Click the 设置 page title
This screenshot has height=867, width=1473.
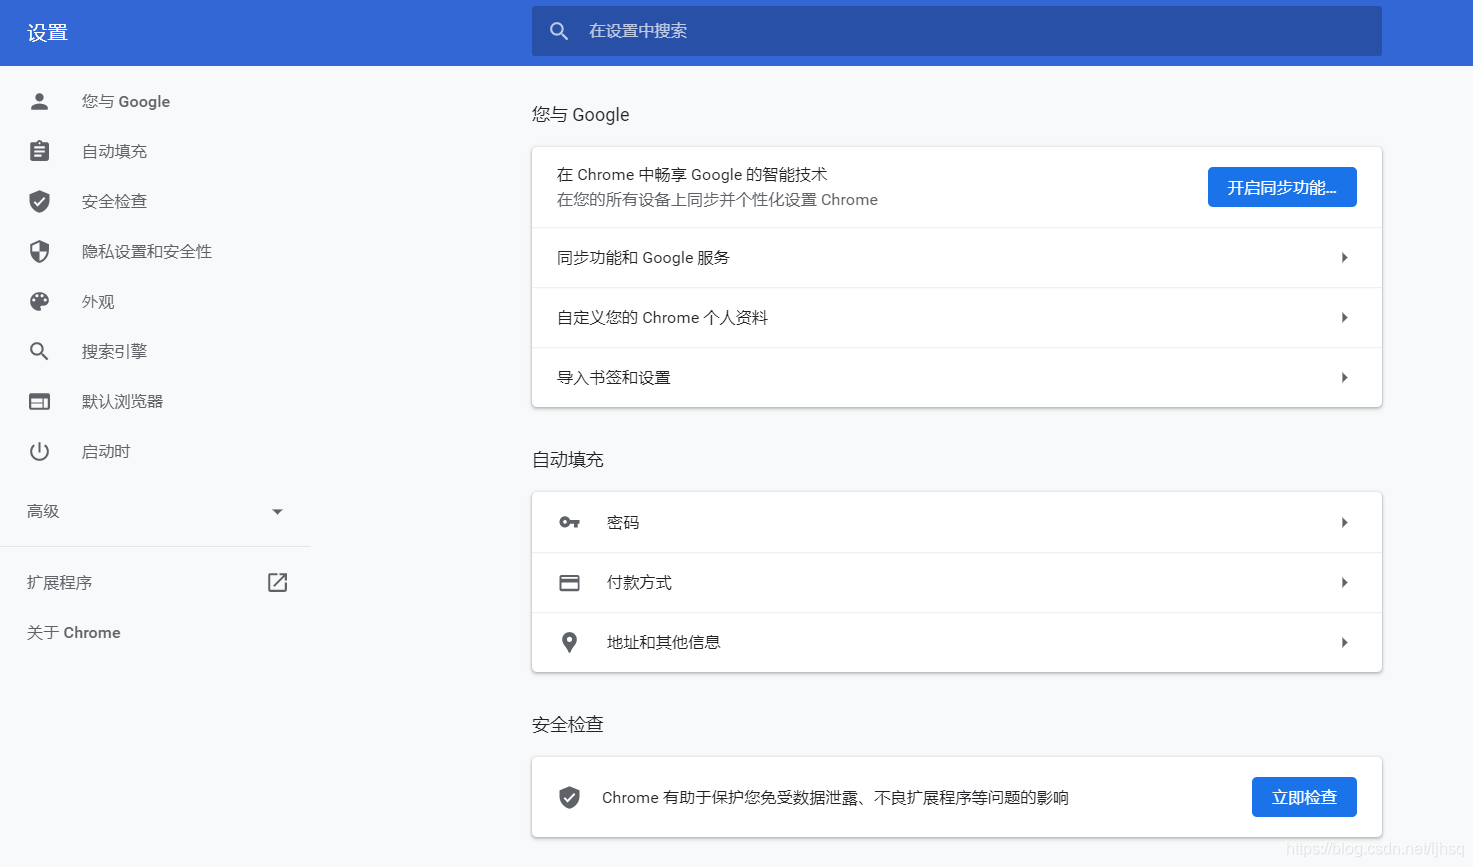tap(47, 32)
